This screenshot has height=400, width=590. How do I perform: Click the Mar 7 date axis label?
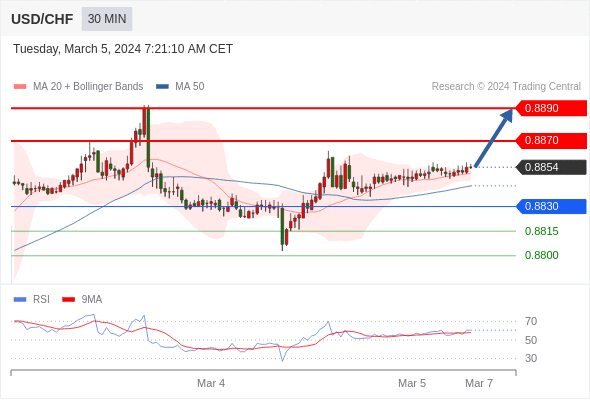[479, 383]
